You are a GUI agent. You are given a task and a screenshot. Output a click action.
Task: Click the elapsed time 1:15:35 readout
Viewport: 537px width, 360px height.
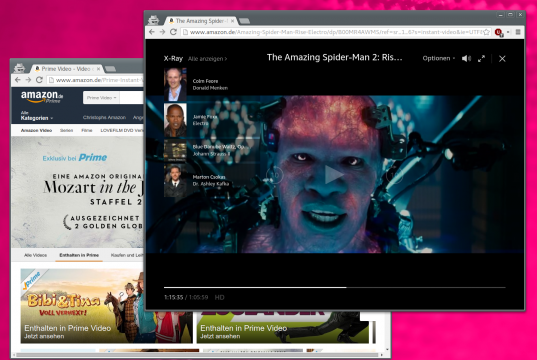[x=173, y=297]
